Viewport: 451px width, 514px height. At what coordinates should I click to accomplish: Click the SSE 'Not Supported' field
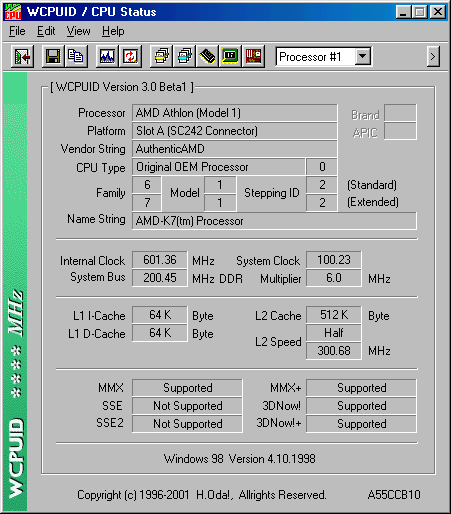(187, 406)
